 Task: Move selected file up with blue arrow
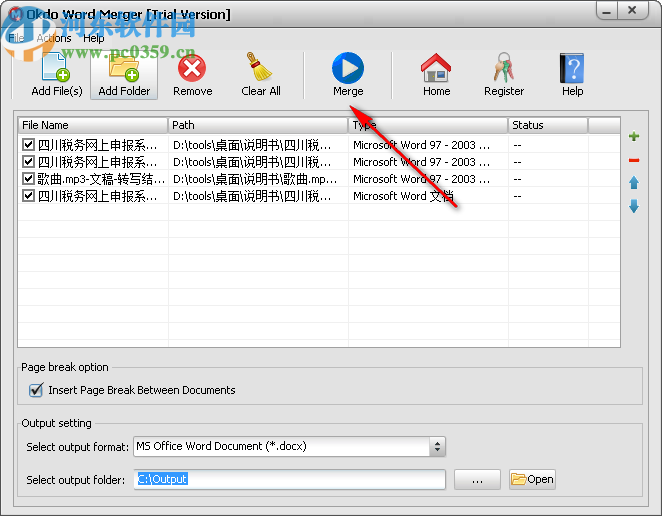[x=634, y=182]
